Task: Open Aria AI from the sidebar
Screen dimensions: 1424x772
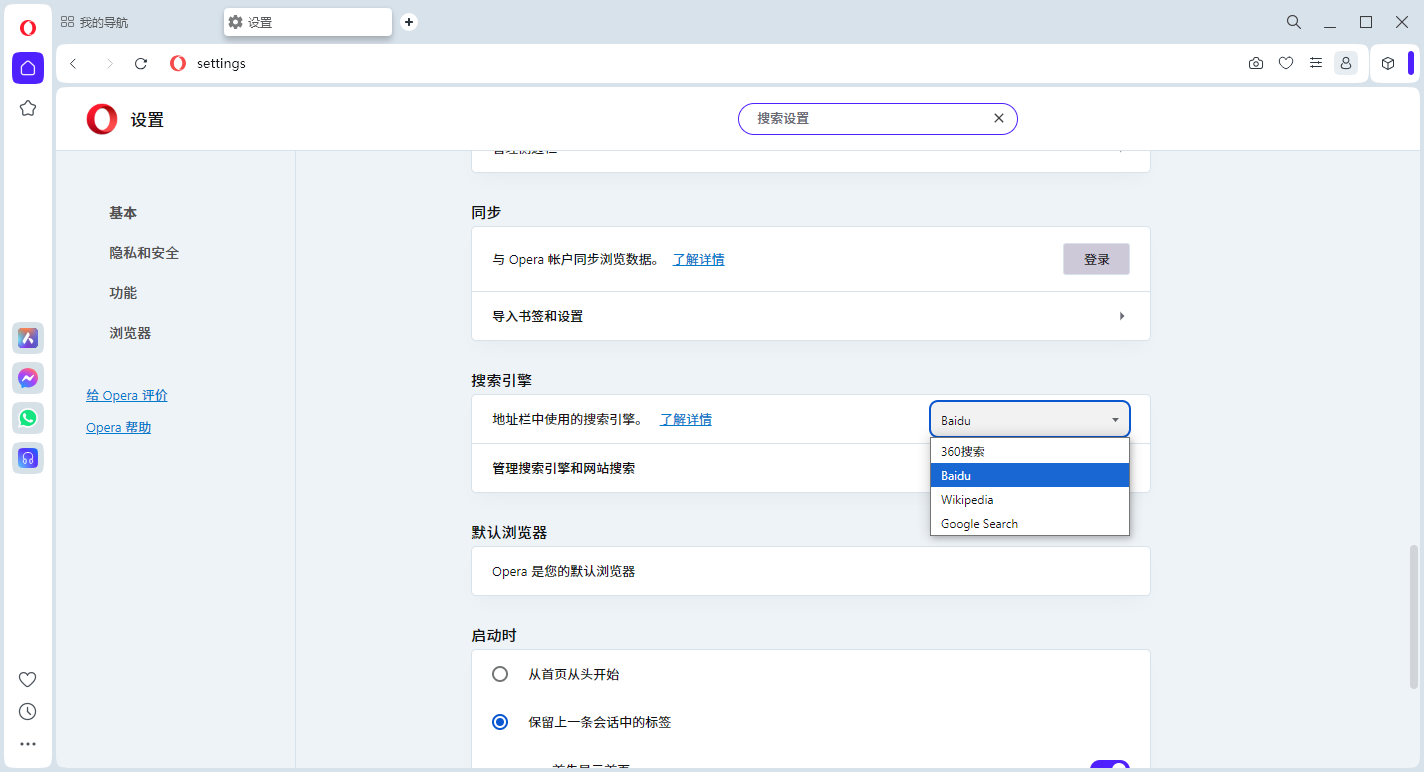Action: point(28,338)
